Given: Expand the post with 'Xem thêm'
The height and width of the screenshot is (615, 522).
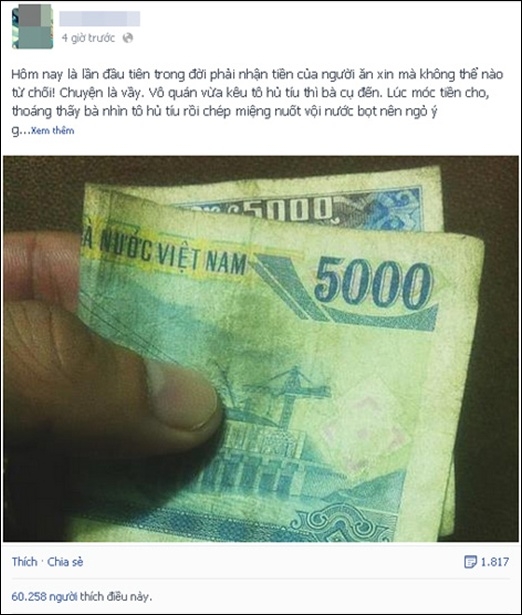Looking at the screenshot, I should tap(53, 131).
